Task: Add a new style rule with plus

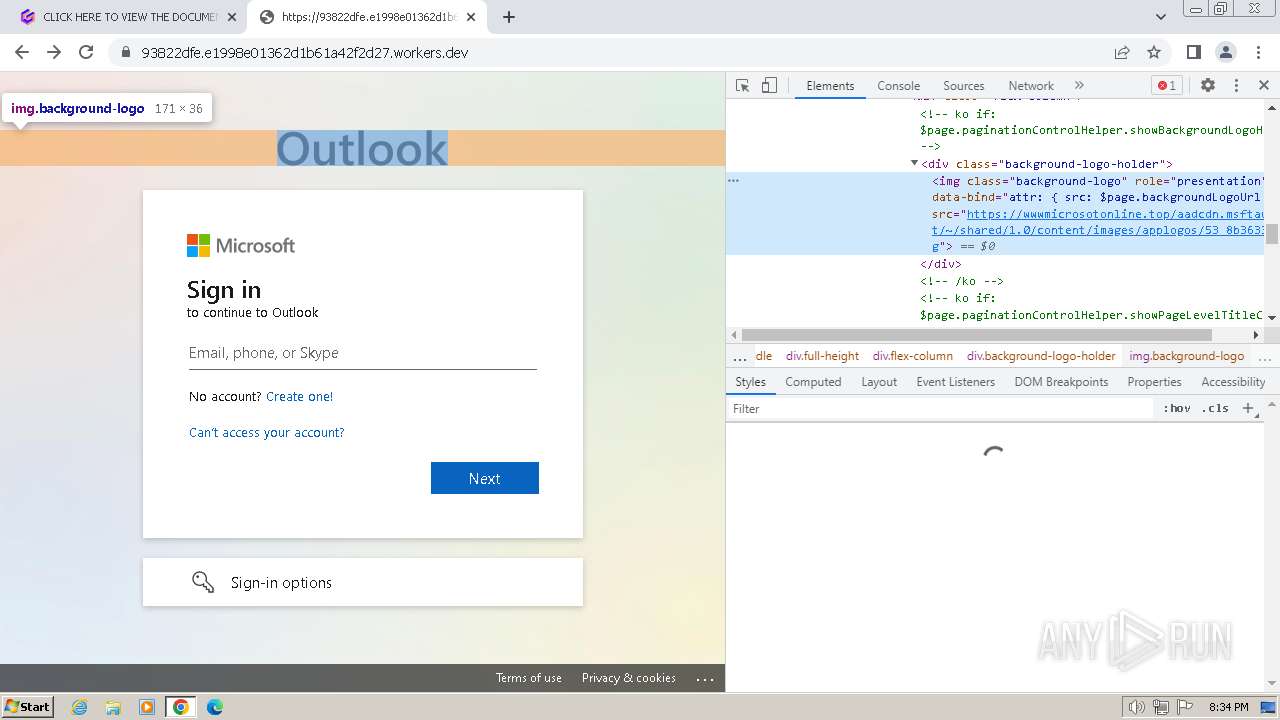Action: pyautogui.click(x=1248, y=408)
